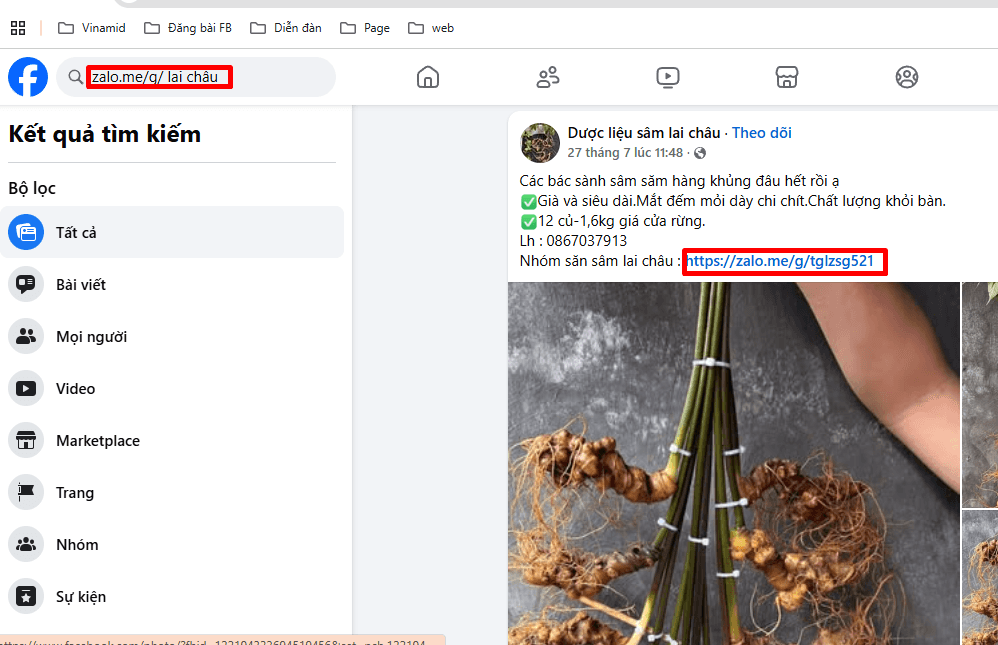Open the Video icon in top navigation
This screenshot has width=998, height=645.
[x=668, y=77]
